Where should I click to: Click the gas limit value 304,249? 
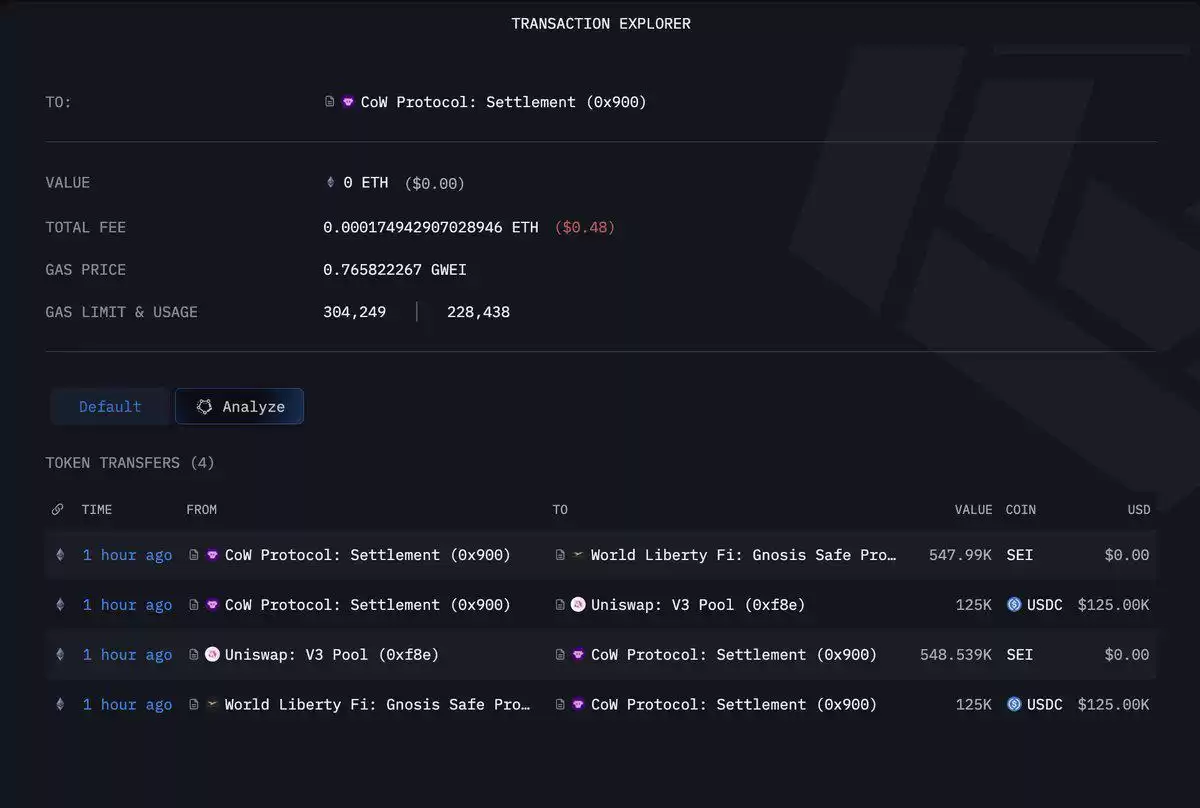355,312
